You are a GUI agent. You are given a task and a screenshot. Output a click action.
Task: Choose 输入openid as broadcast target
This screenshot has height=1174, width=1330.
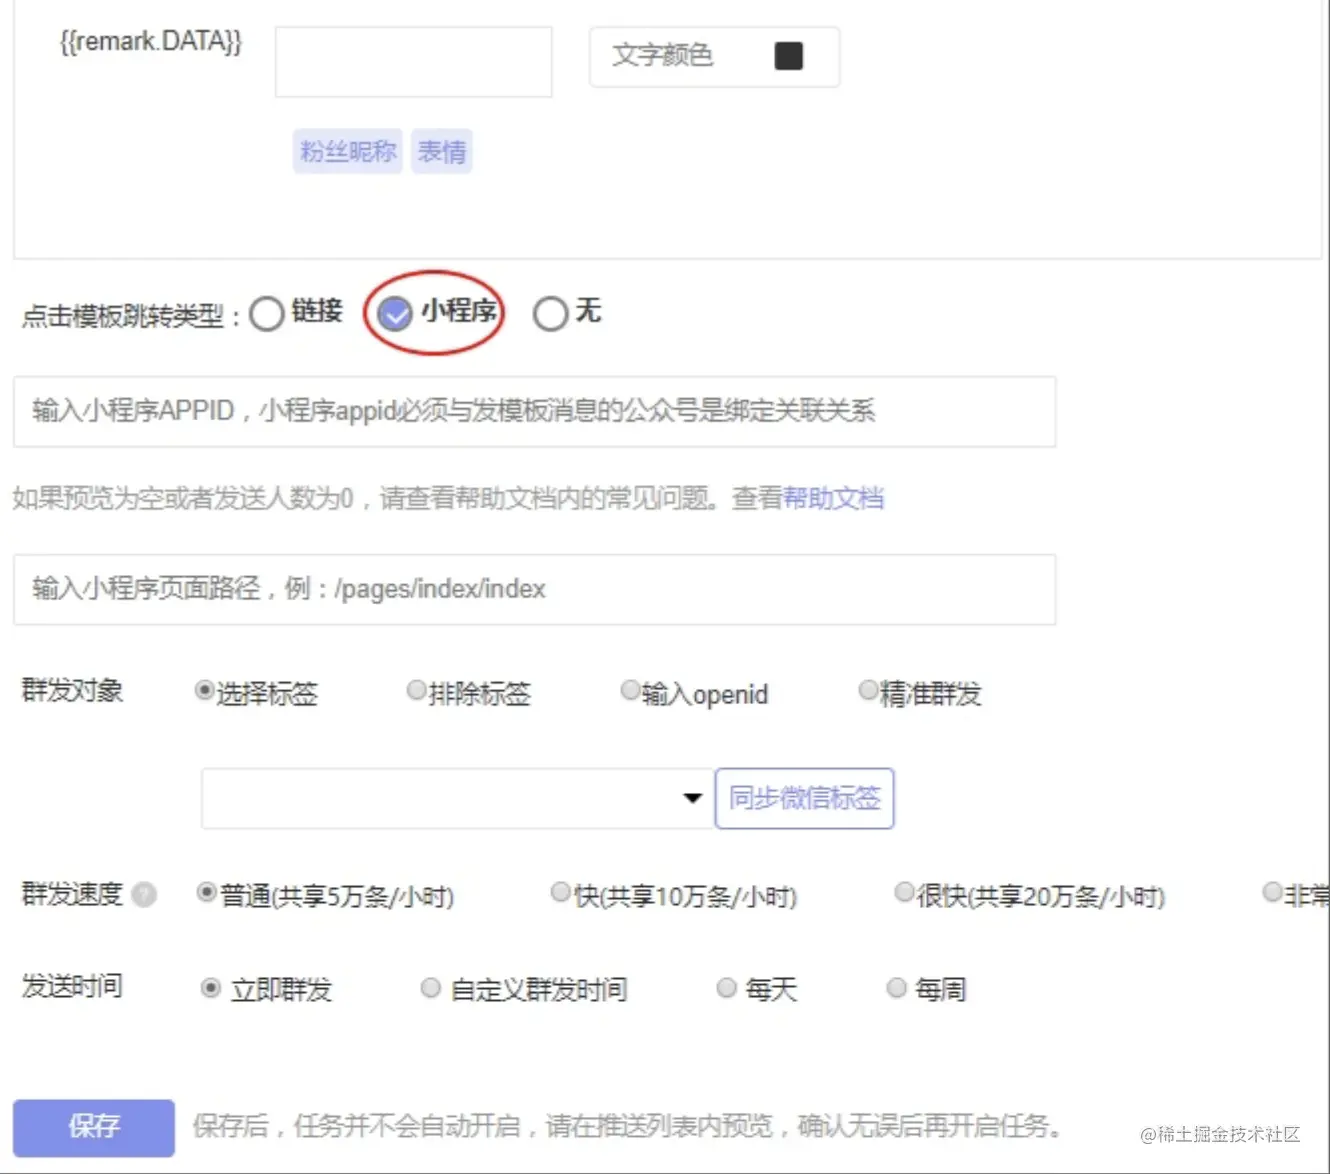coord(630,690)
